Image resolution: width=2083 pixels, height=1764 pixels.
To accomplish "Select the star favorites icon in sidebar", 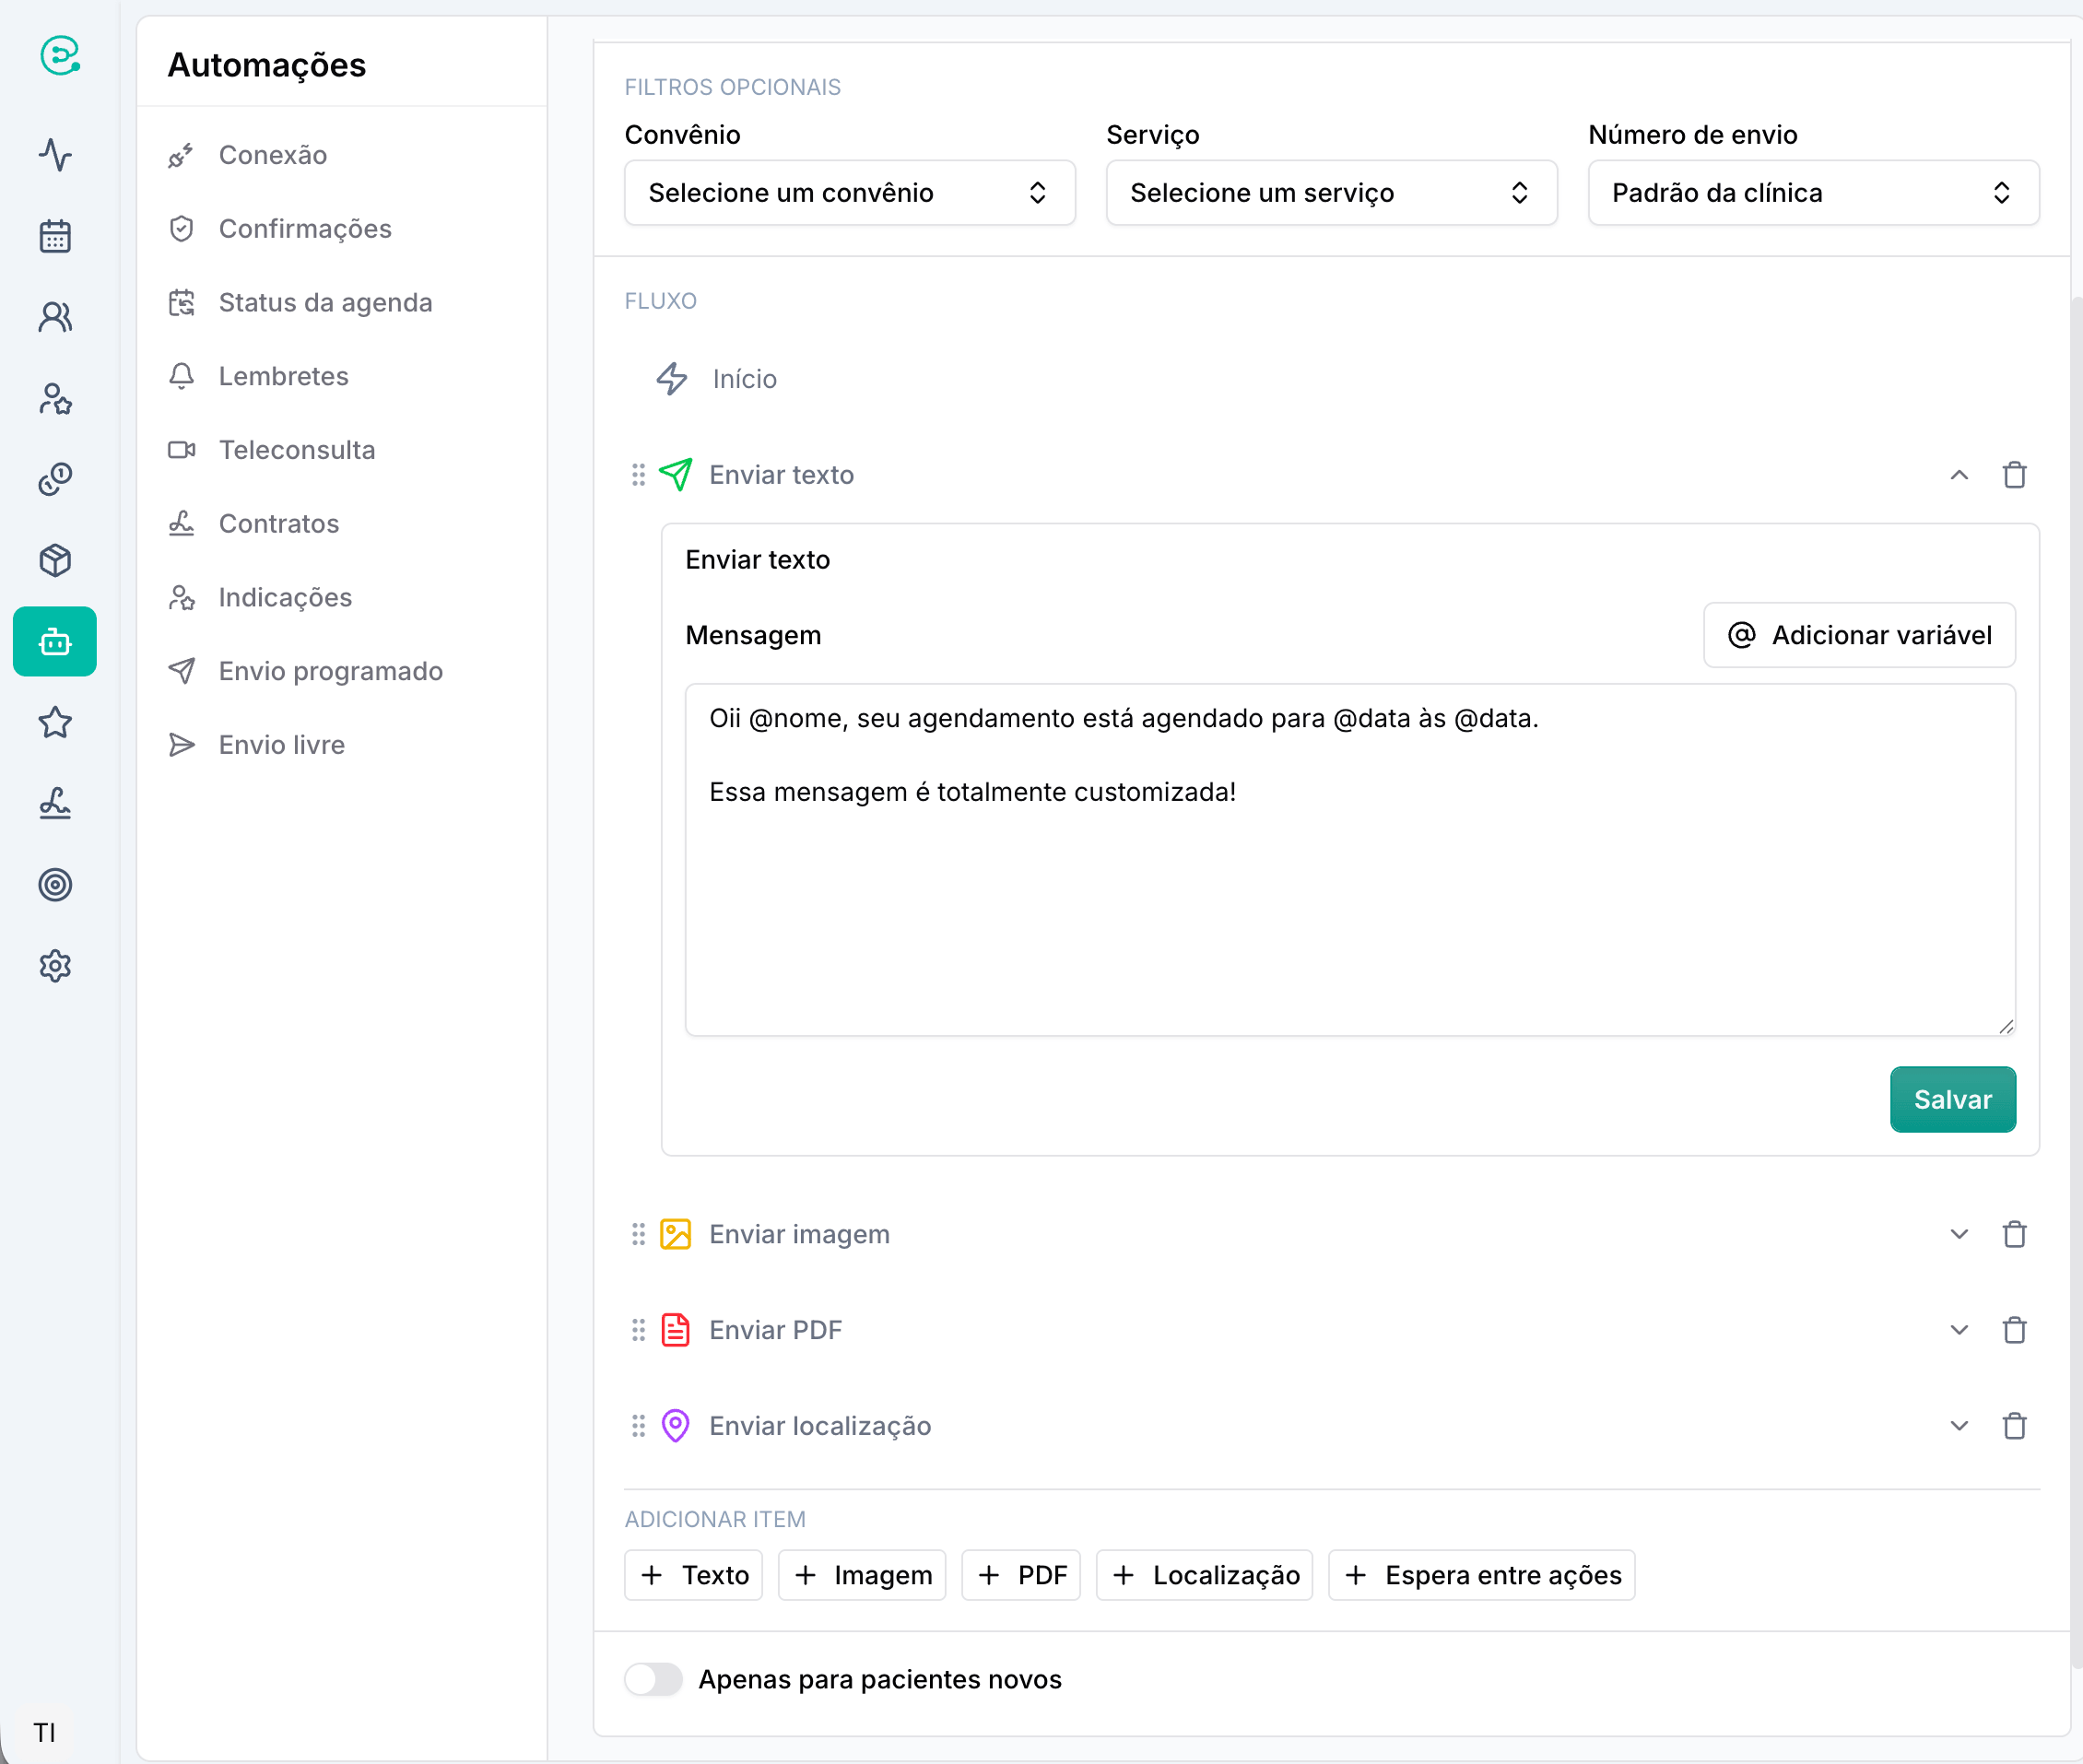I will click(56, 723).
